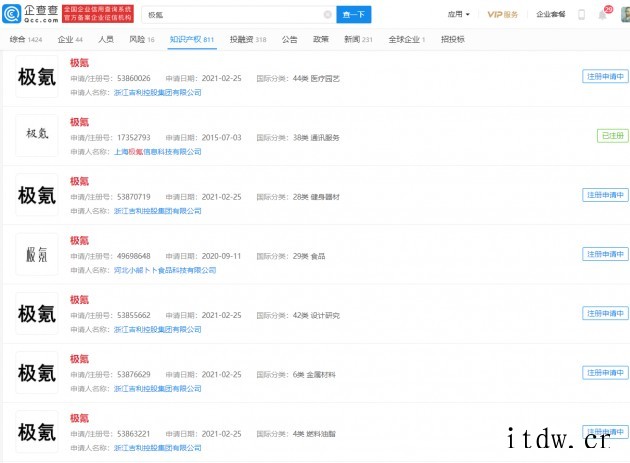Open applicant 浙江吉利控股集团有限公司 for registration 53876629
This screenshot has width=630, height=463.
158,389
